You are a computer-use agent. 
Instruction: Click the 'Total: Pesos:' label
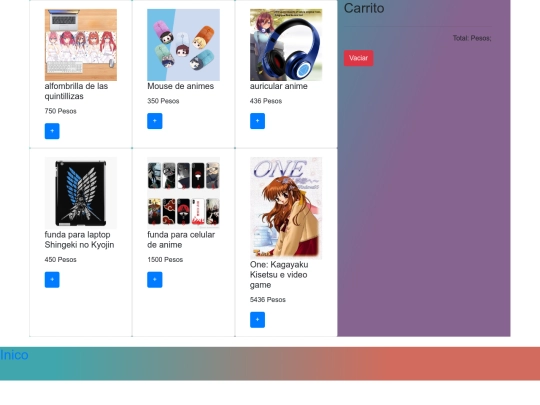pos(472,38)
